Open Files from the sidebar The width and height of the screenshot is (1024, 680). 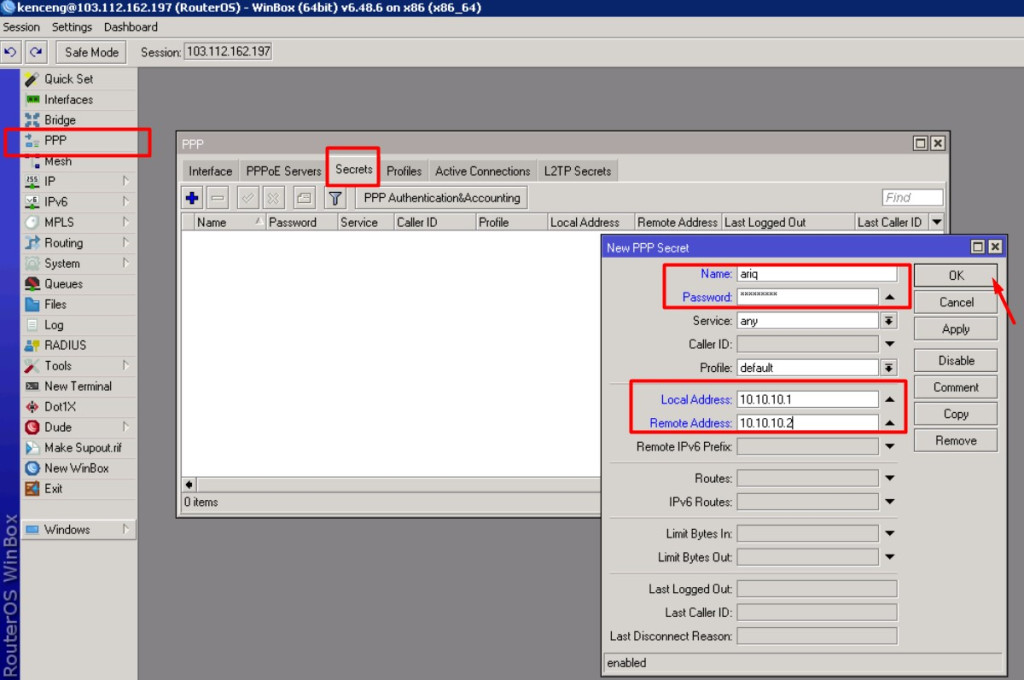(78, 304)
